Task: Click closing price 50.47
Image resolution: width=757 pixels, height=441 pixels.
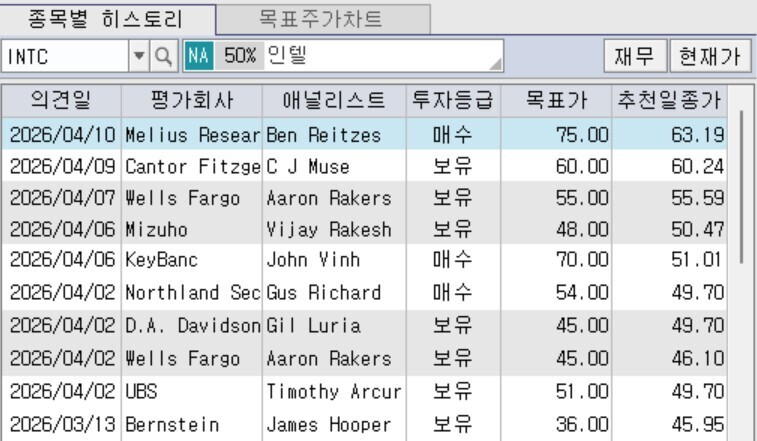Action: [x=698, y=229]
